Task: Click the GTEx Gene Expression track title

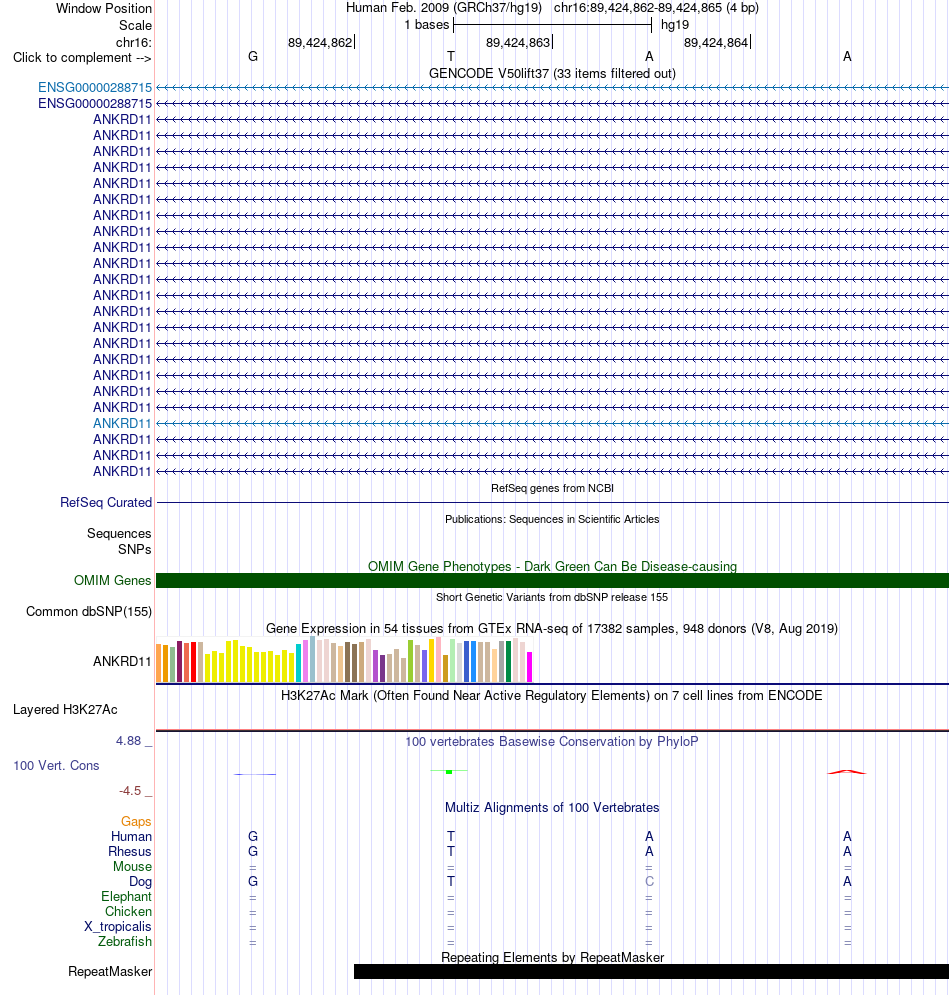Action: (x=552, y=628)
